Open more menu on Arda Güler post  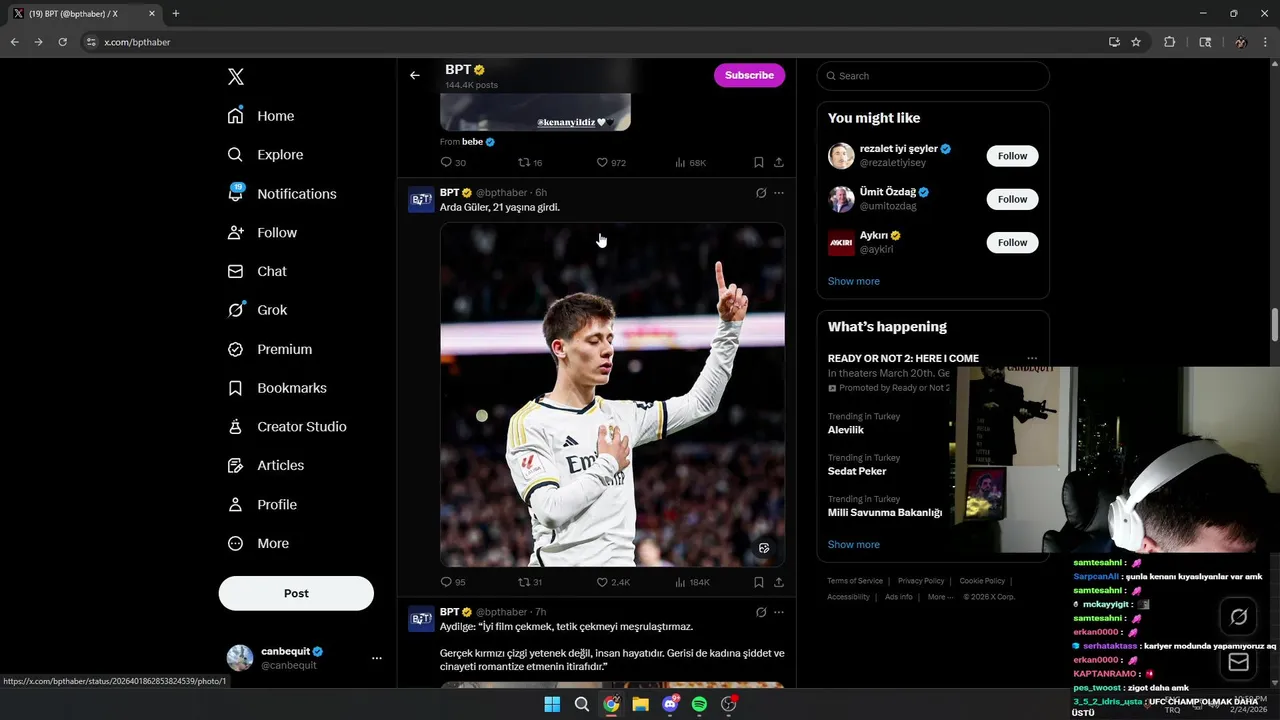click(779, 193)
